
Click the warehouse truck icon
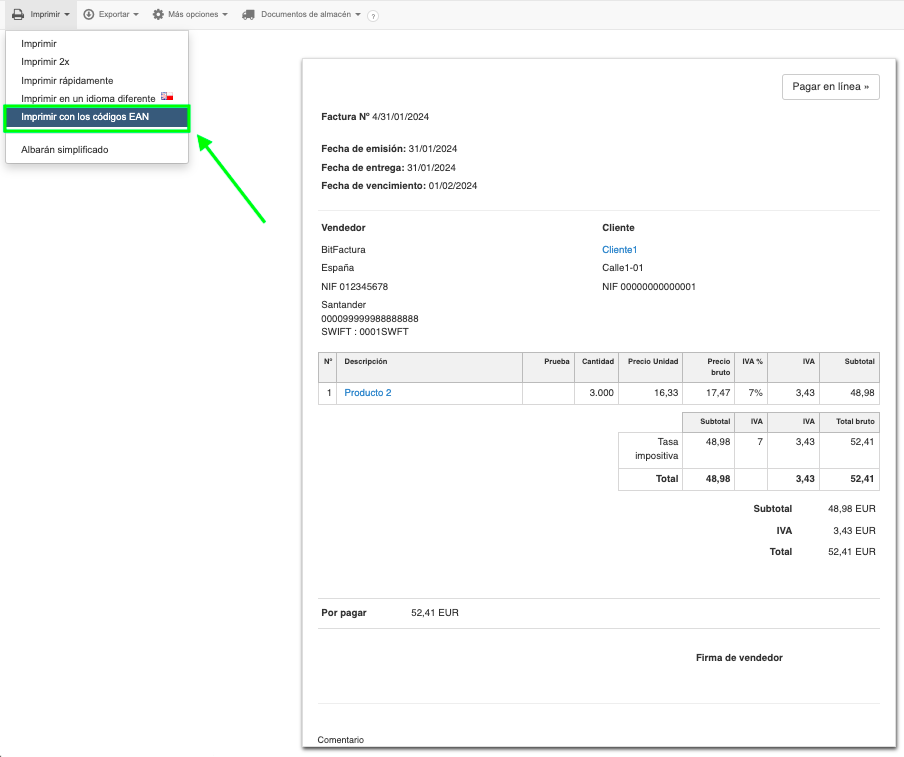248,15
